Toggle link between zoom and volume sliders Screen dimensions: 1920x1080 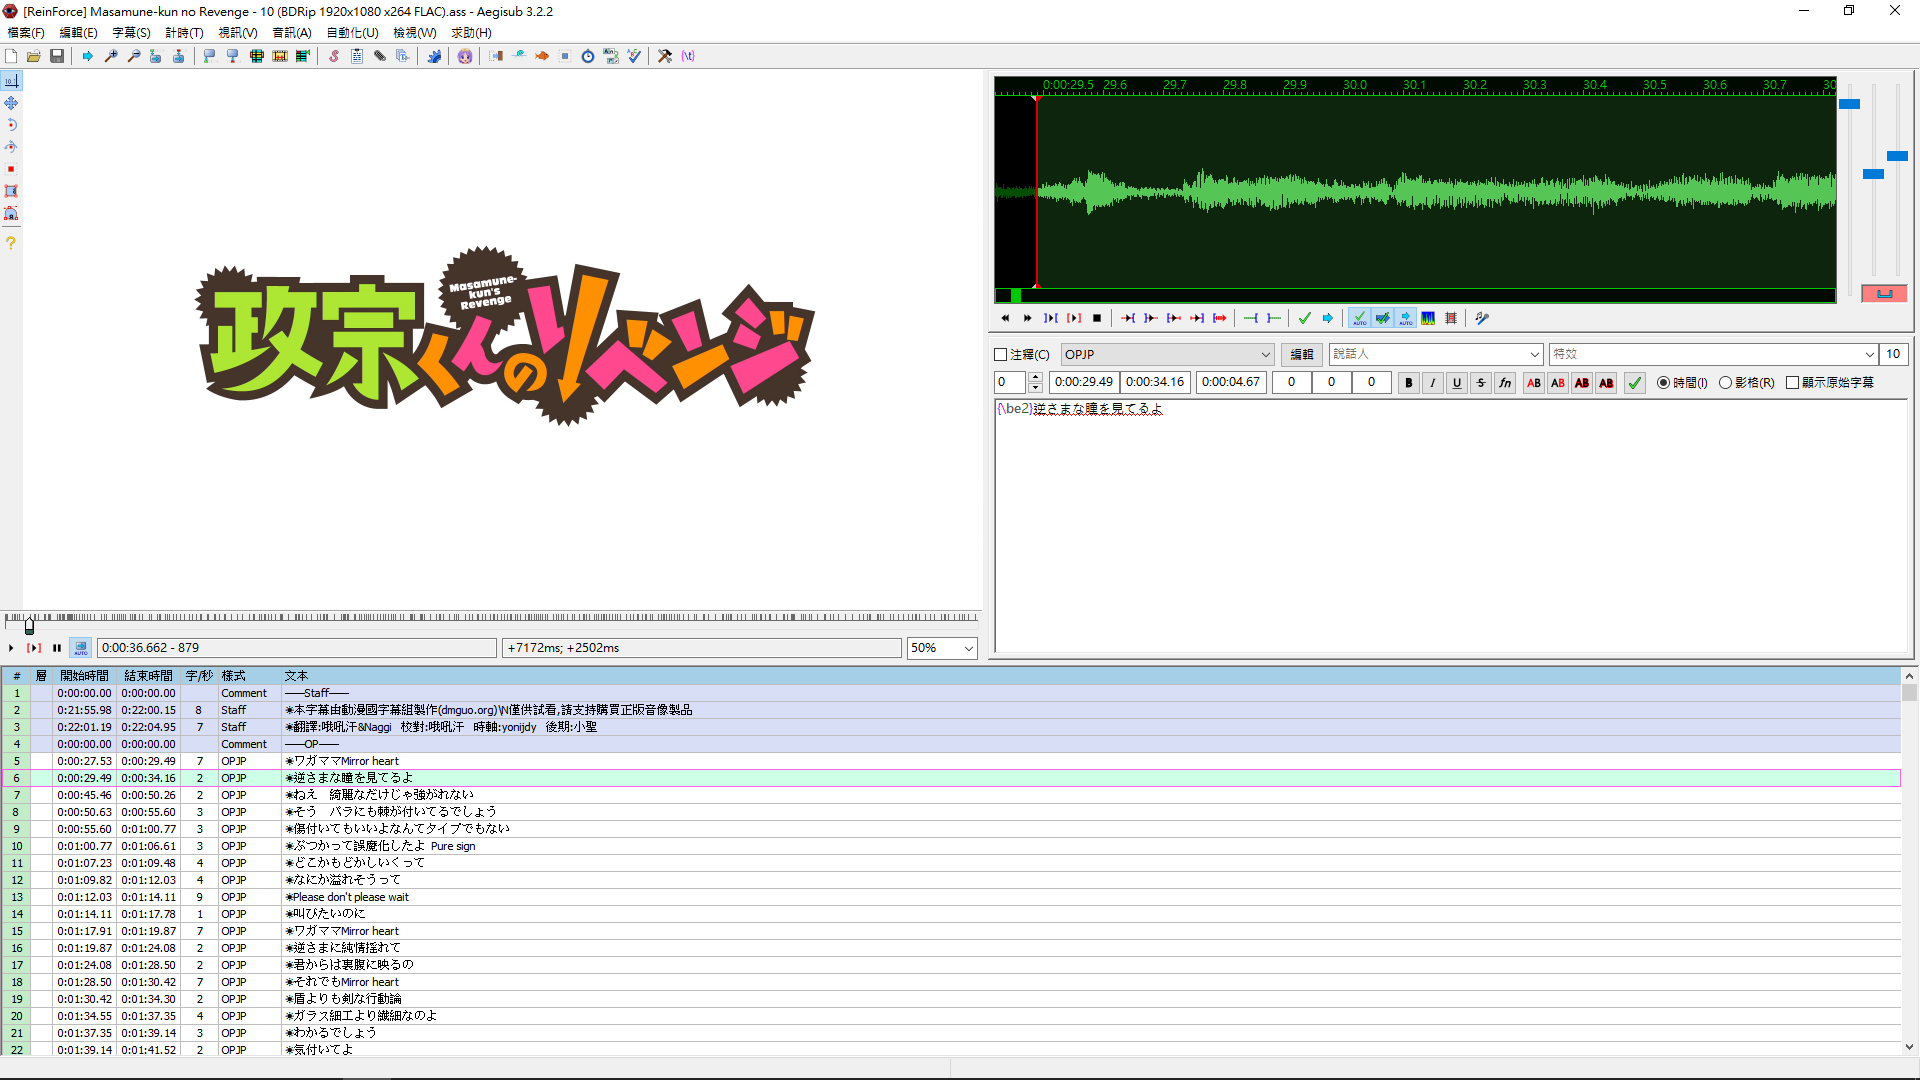[1884, 293]
